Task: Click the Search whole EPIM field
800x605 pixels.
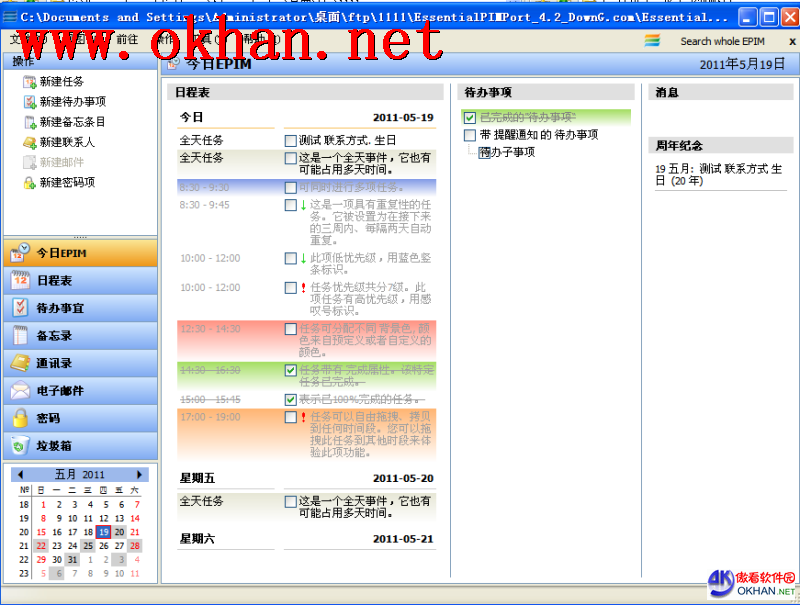Action: click(722, 41)
